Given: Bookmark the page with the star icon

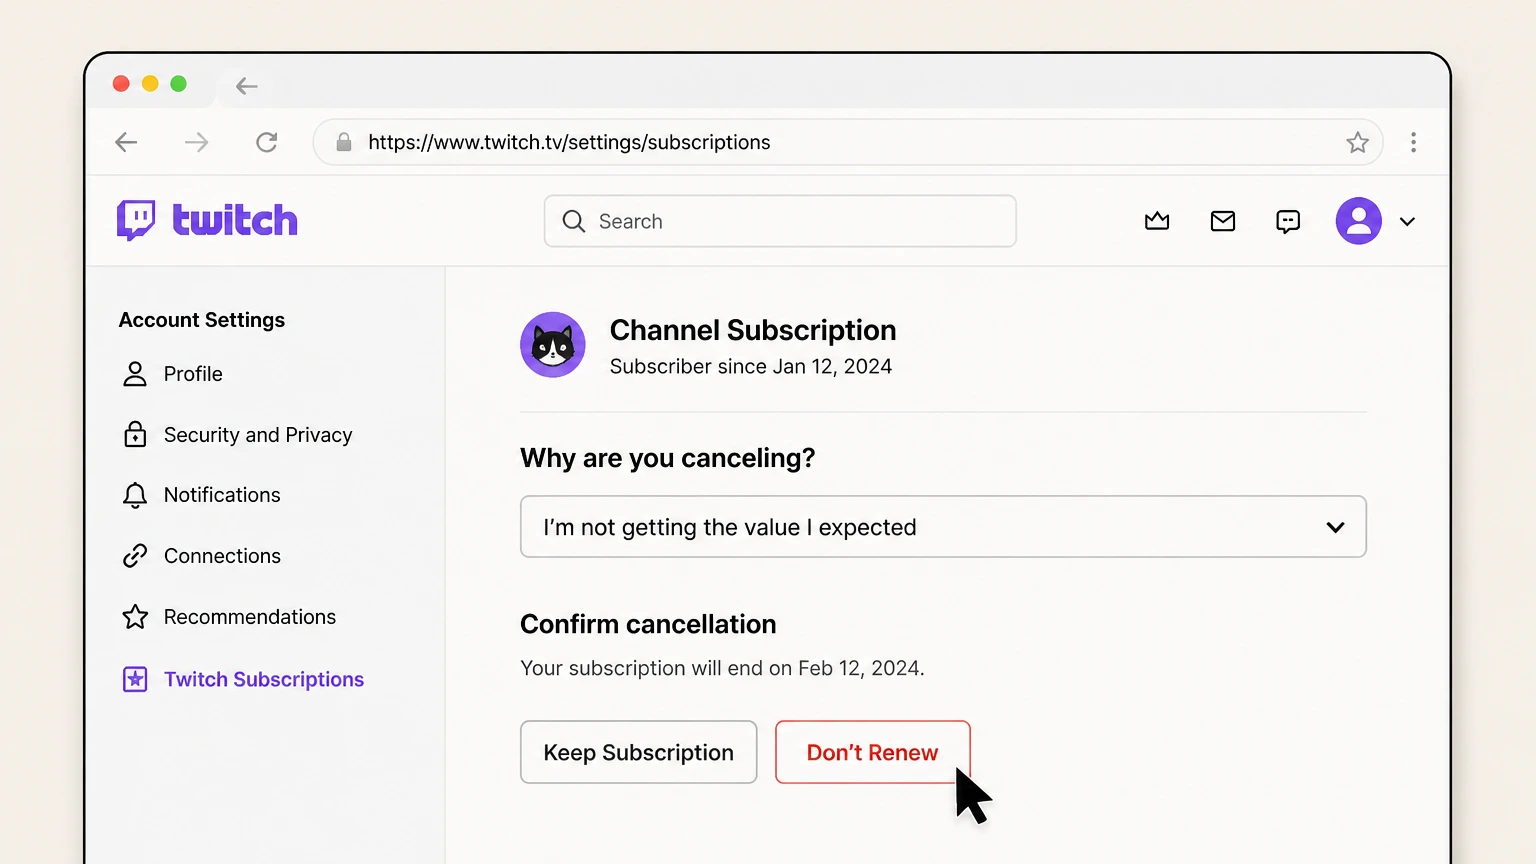Looking at the screenshot, I should click(1357, 142).
